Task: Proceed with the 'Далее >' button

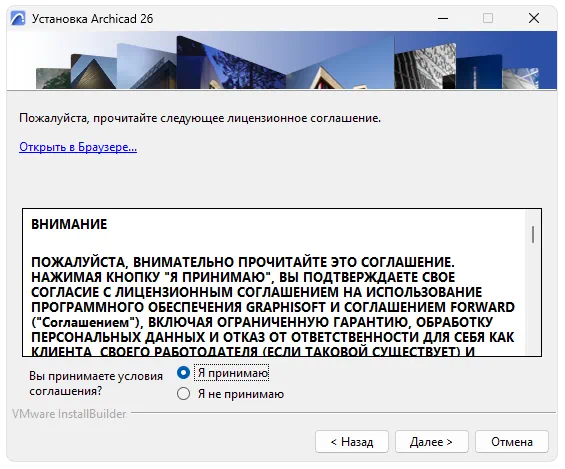Action: pyautogui.click(x=432, y=442)
